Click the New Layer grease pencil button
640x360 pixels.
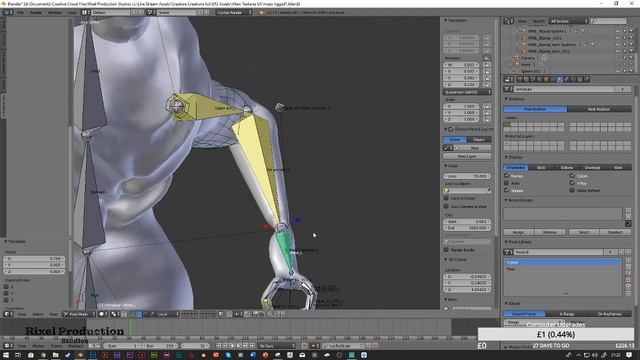click(x=467, y=156)
